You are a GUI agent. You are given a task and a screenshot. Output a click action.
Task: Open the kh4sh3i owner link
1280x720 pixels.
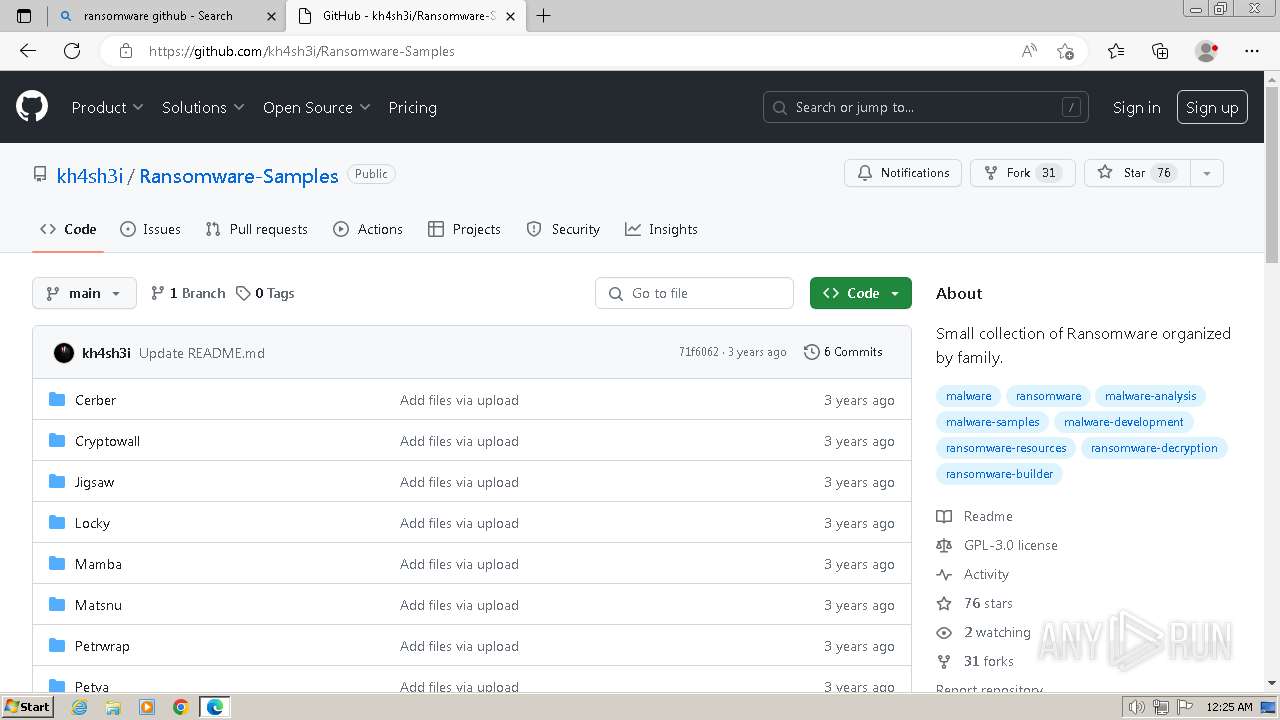(x=90, y=176)
